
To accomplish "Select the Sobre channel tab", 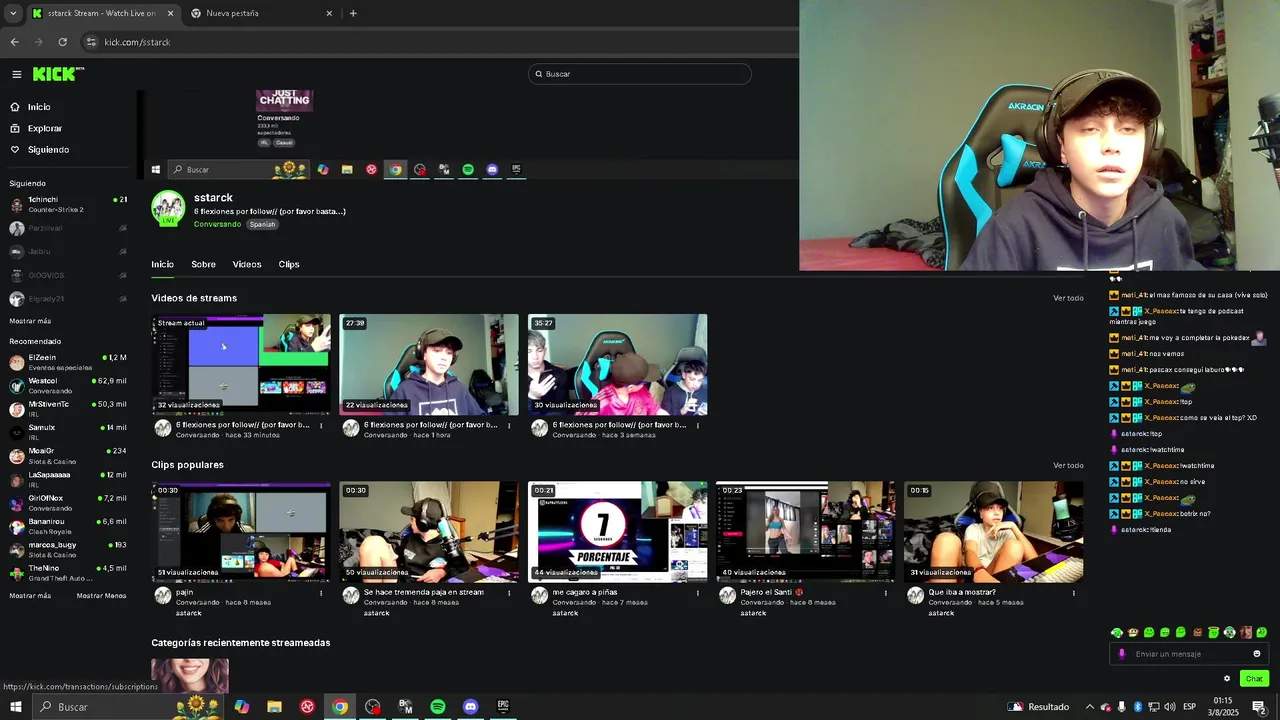I will coord(203,264).
